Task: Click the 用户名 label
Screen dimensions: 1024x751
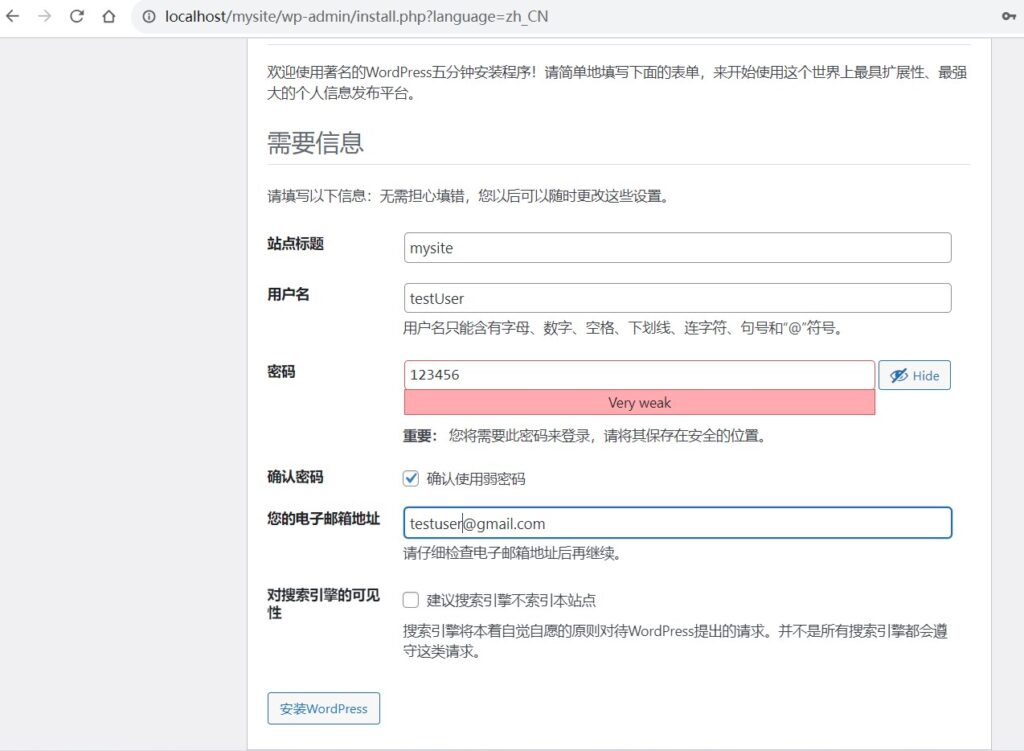Action: click(x=288, y=295)
